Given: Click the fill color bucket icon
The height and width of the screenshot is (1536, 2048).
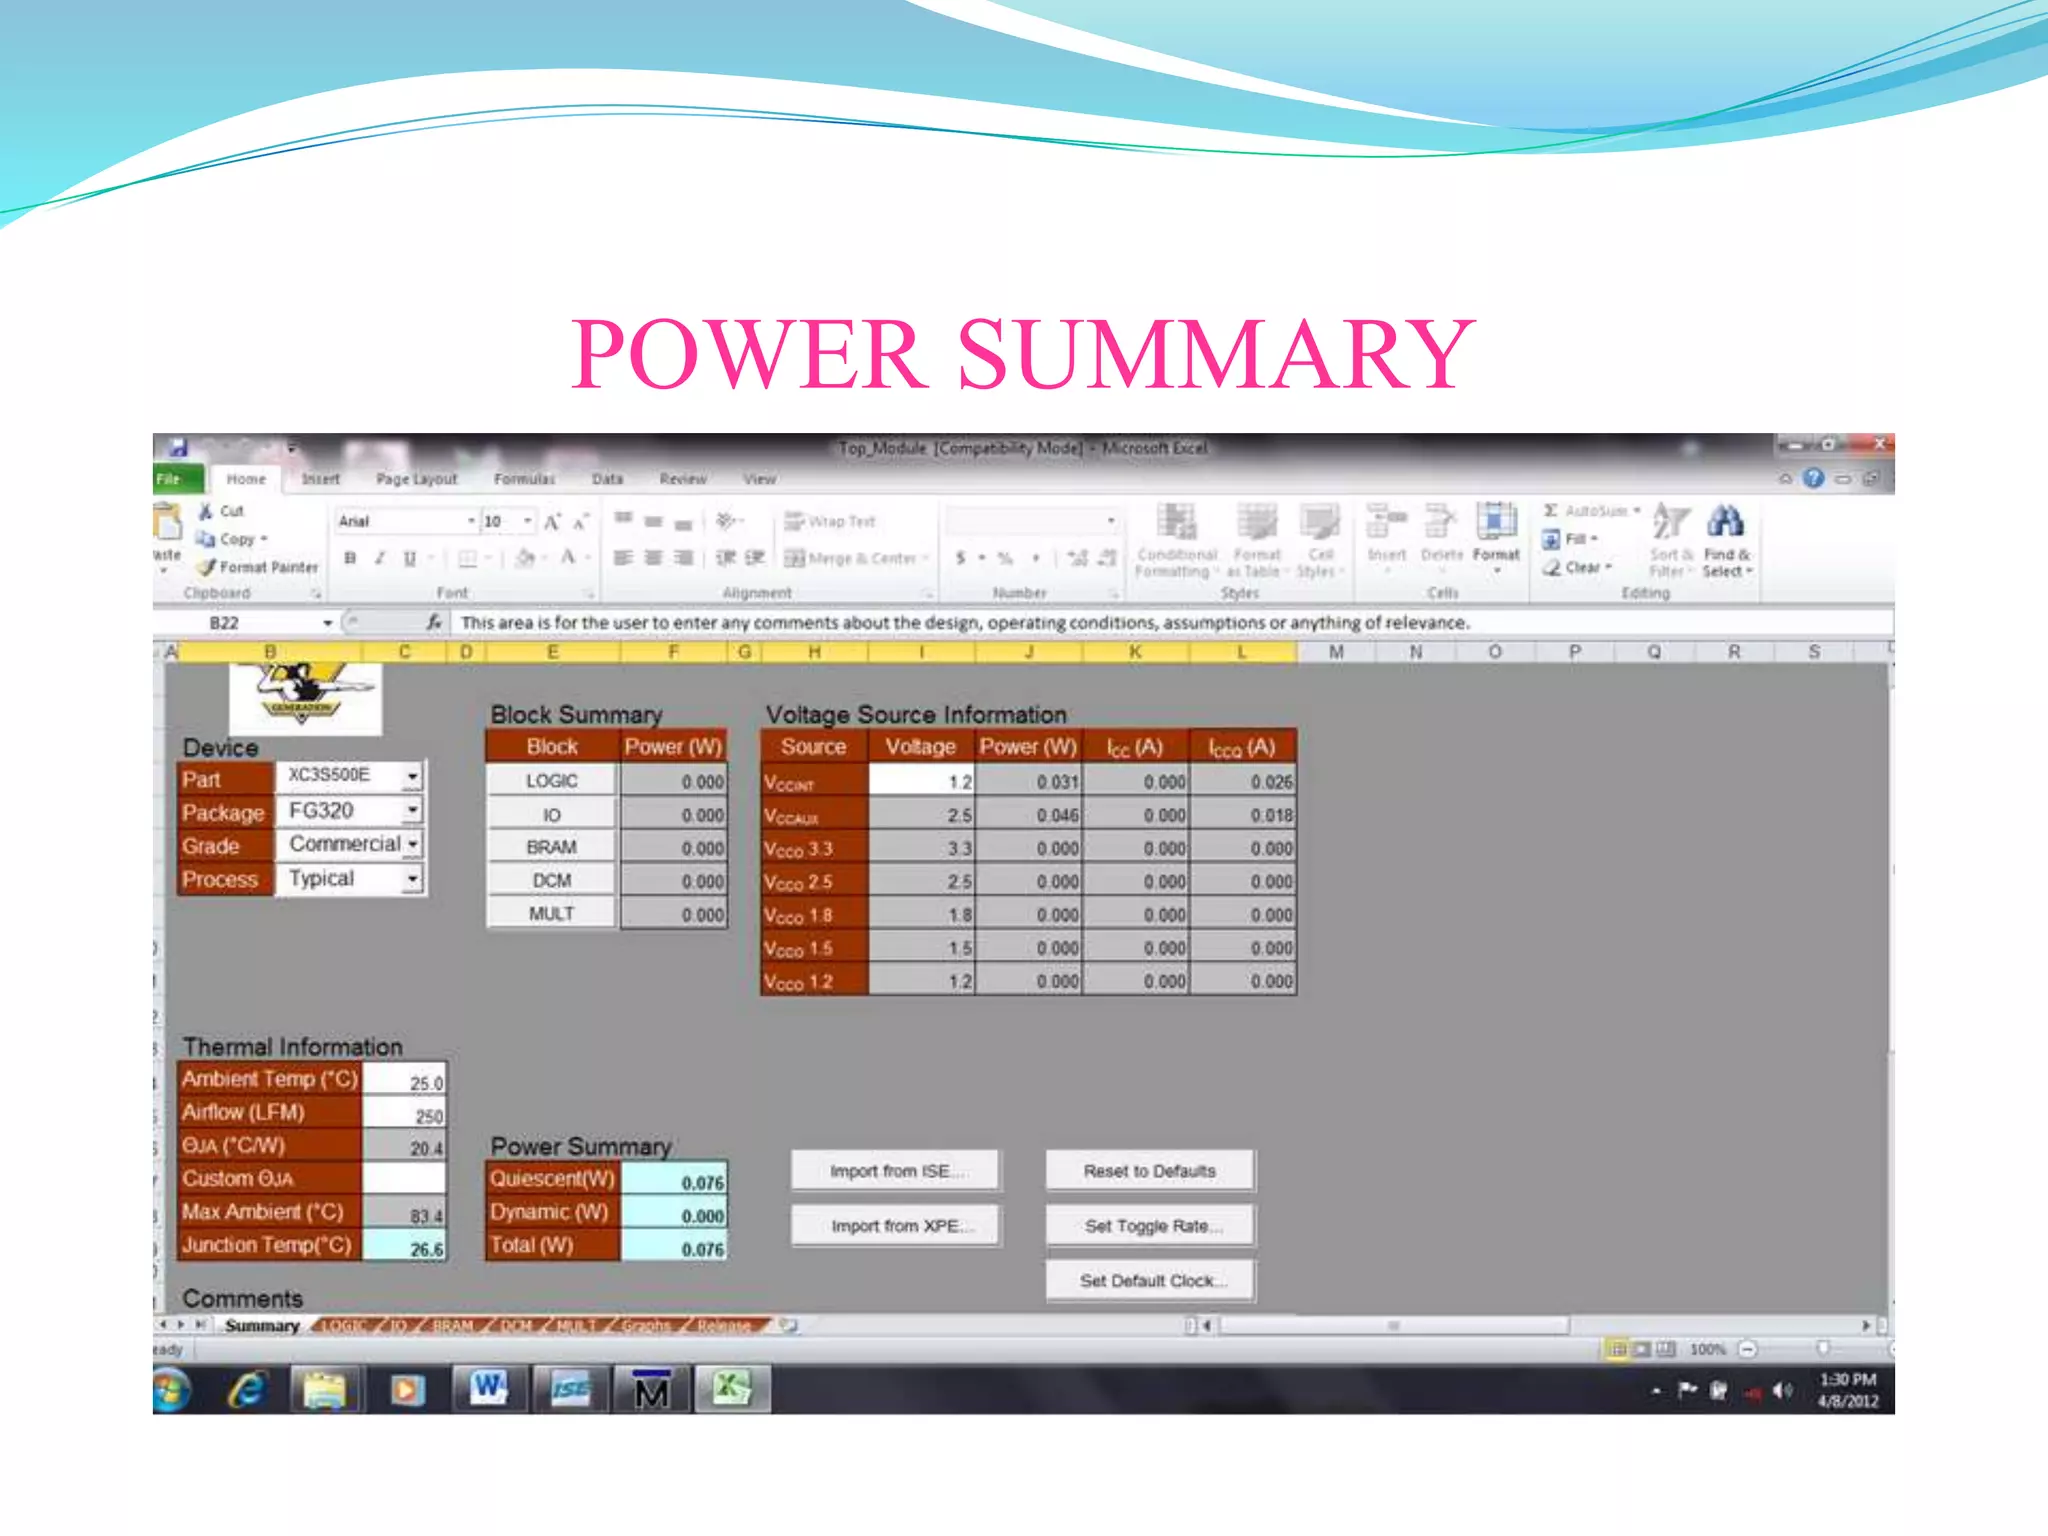Looking at the screenshot, I should pyautogui.click(x=525, y=558).
